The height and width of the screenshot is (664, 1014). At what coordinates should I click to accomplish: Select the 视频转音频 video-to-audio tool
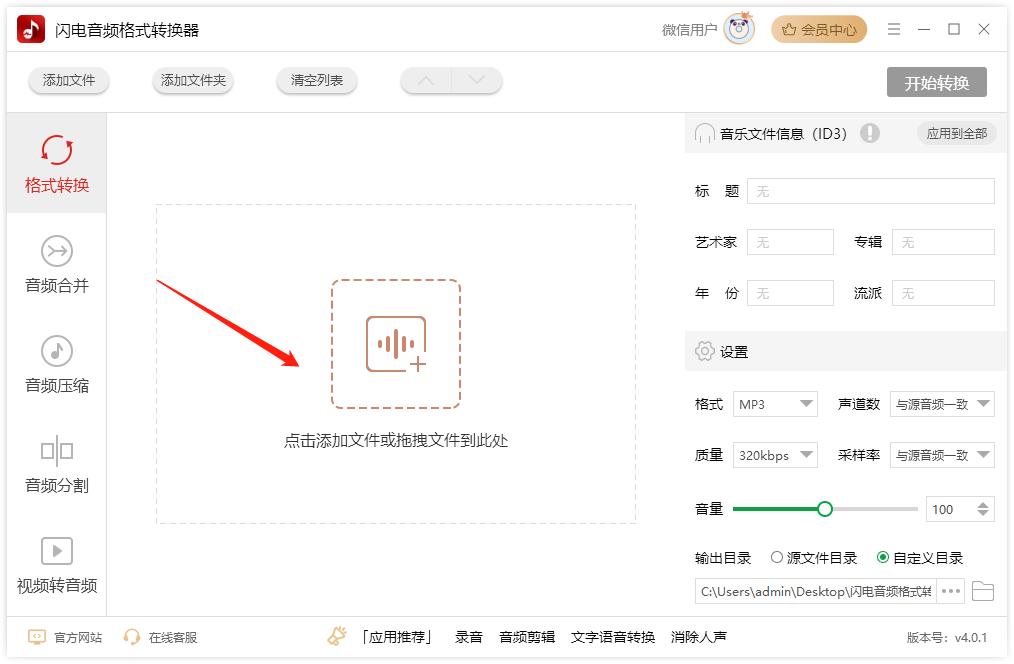coord(56,562)
